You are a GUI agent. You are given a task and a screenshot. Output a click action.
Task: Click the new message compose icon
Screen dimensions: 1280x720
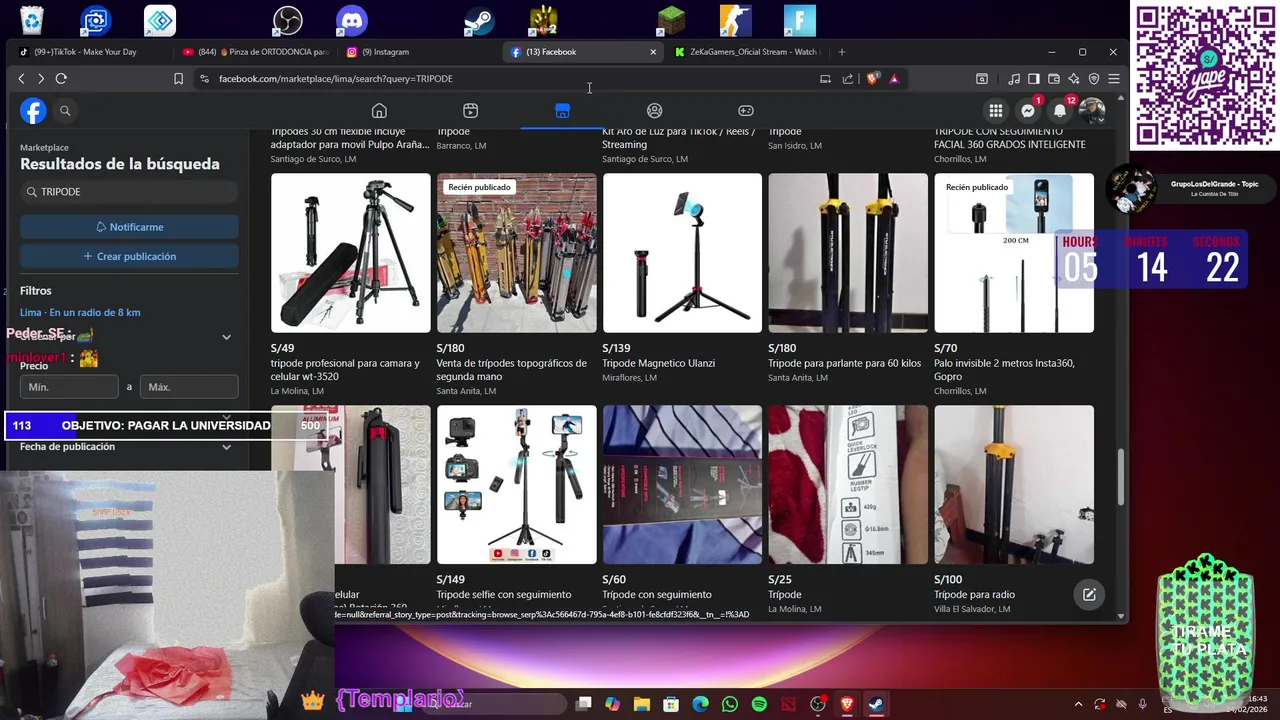[x=1089, y=595]
